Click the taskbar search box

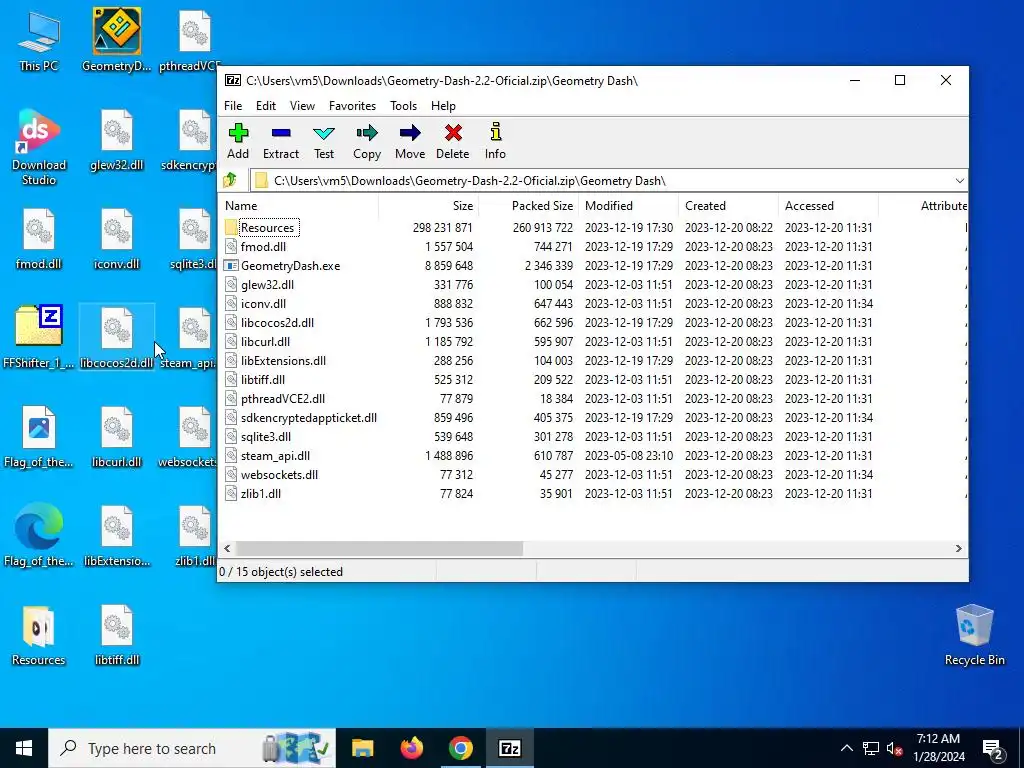point(192,748)
